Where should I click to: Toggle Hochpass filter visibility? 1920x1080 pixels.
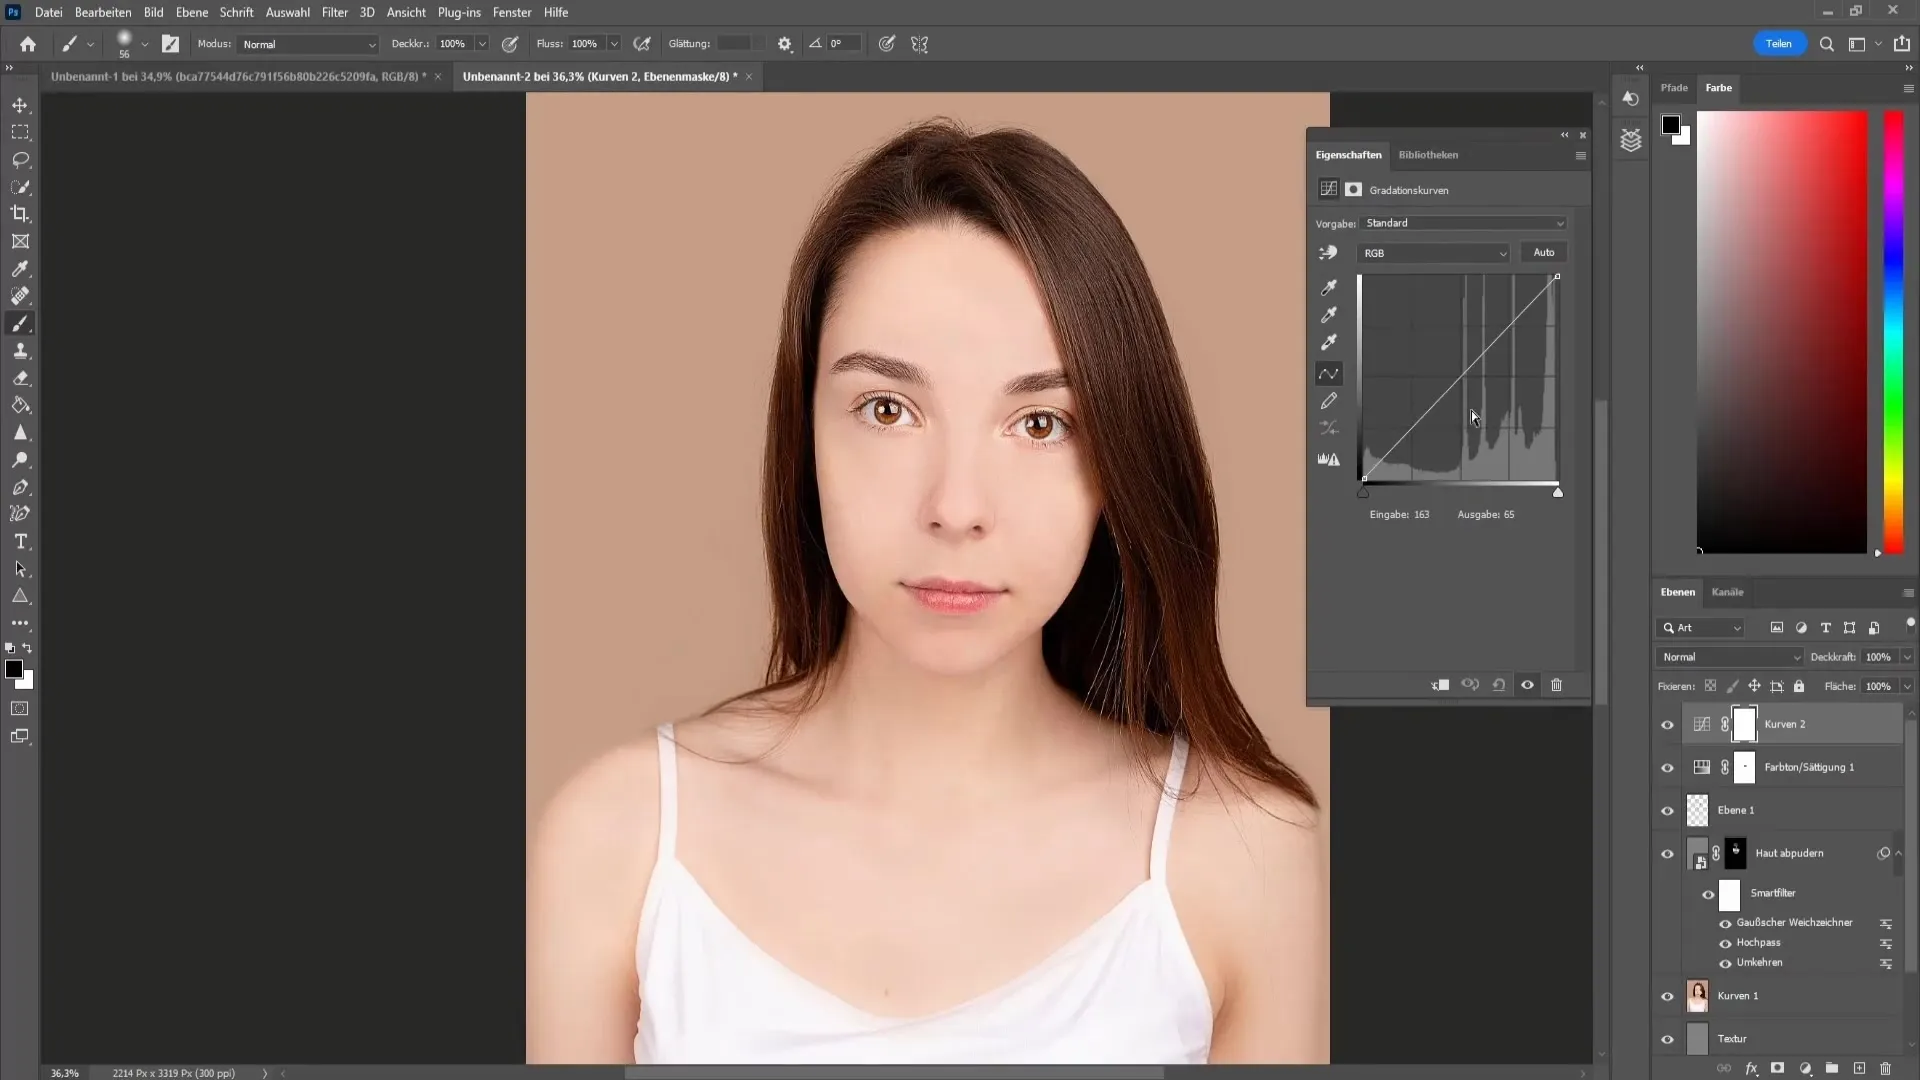point(1725,943)
